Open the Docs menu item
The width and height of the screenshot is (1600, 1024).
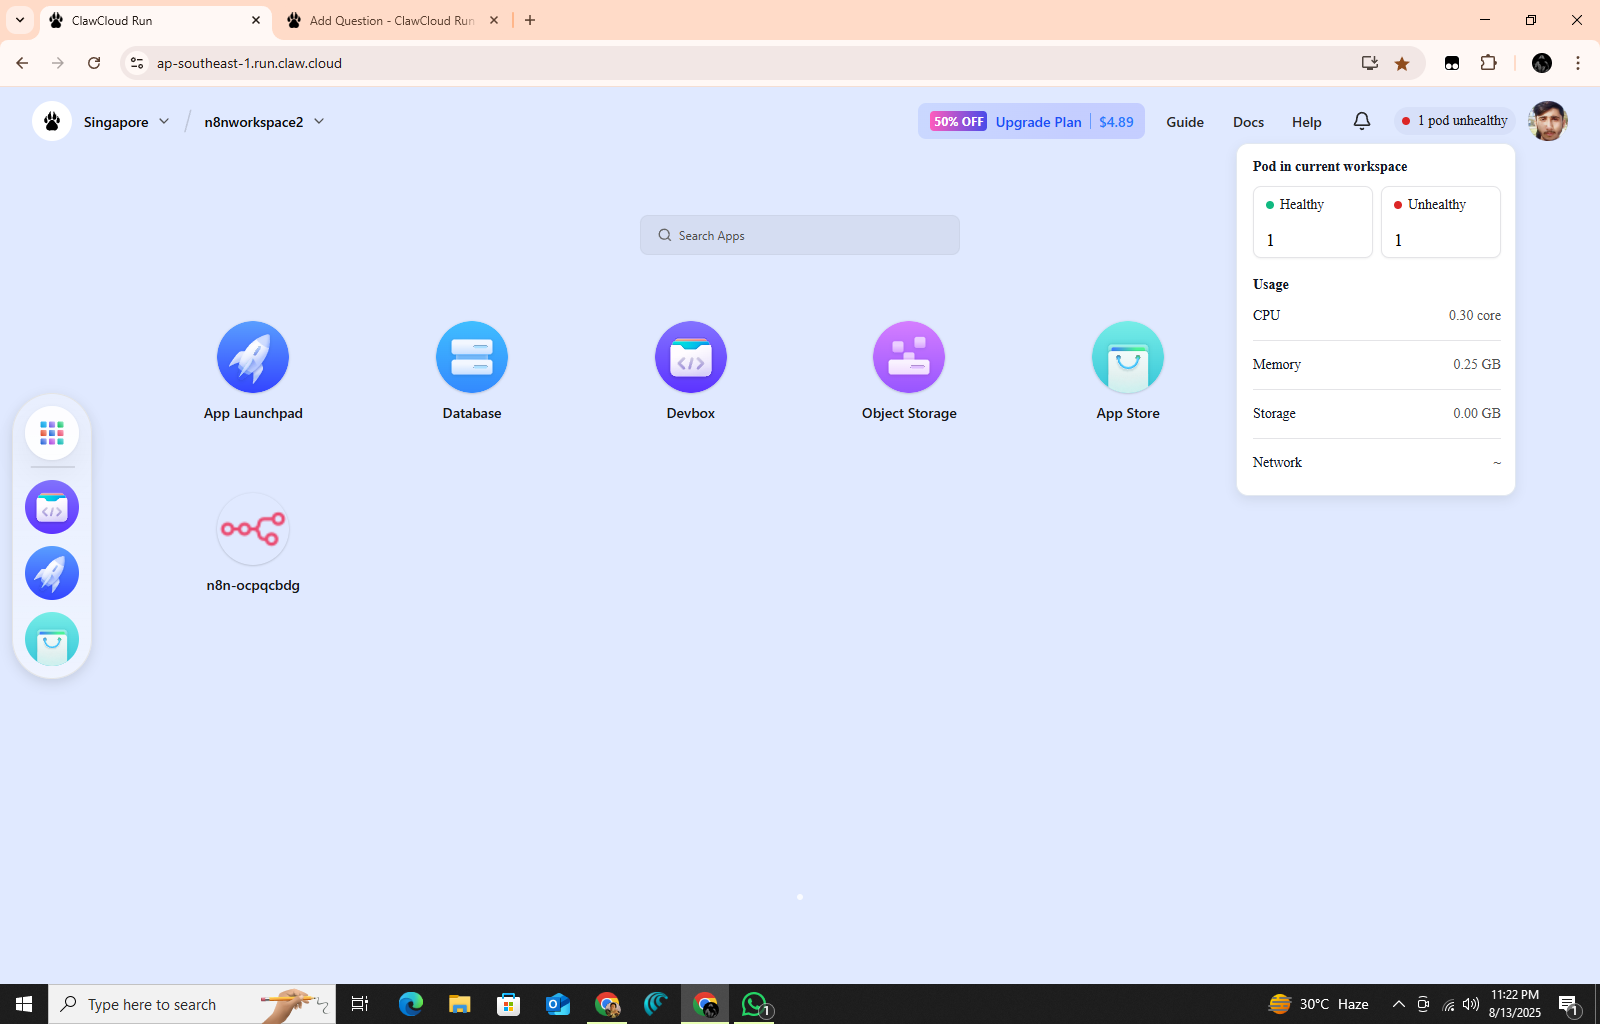click(x=1248, y=122)
